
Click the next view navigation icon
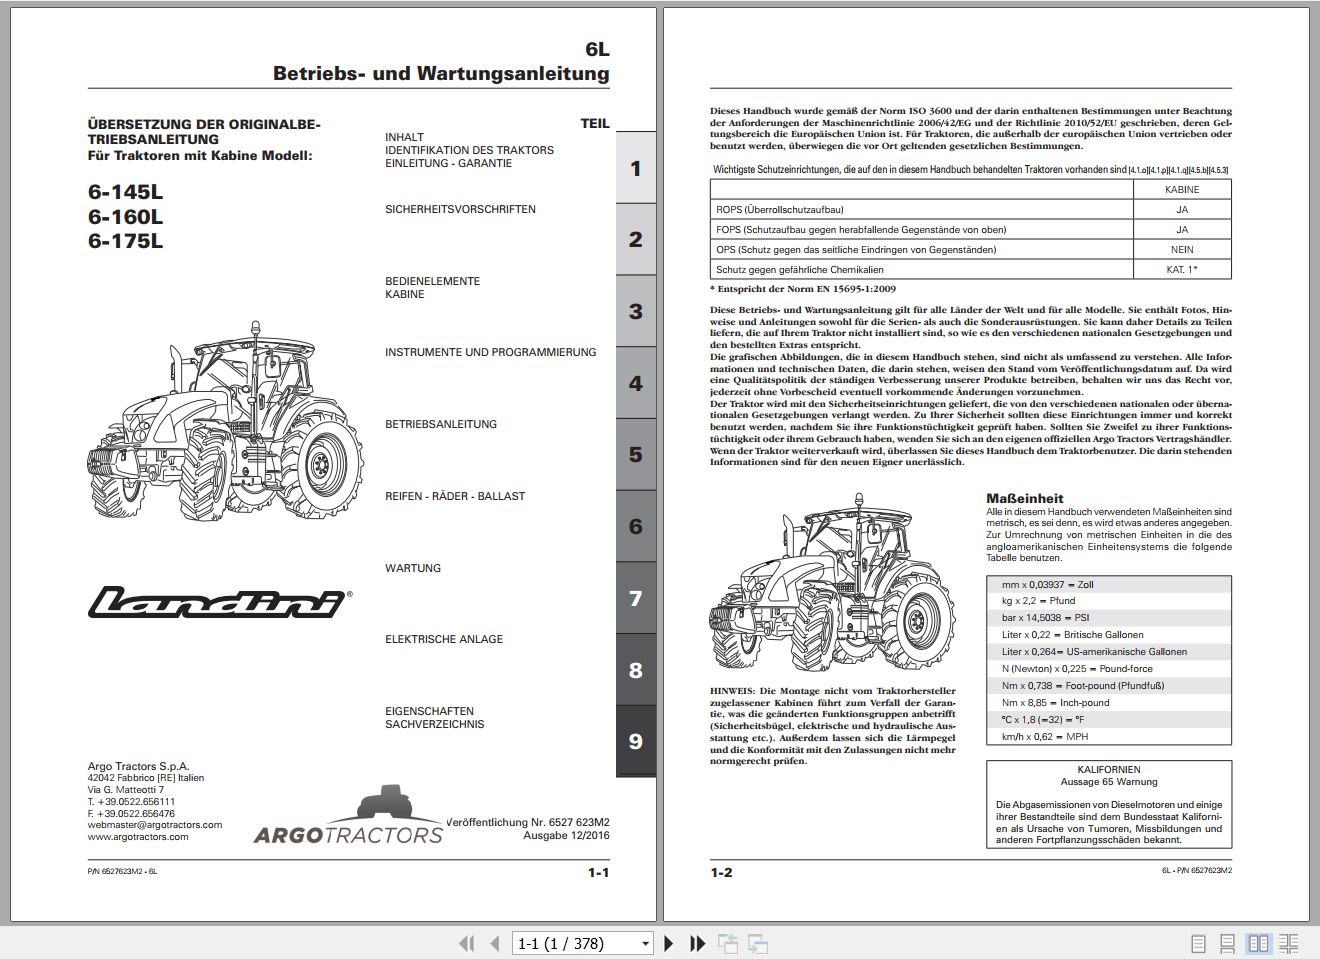click(758, 943)
